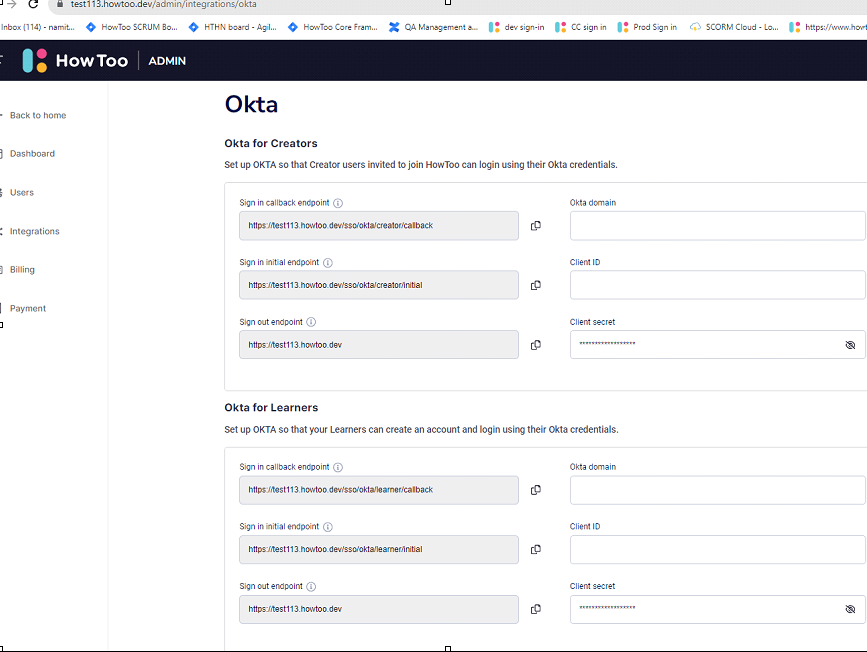This screenshot has height=652, width=867.
Task: Click the Learners Client ID field
Action: click(x=716, y=549)
